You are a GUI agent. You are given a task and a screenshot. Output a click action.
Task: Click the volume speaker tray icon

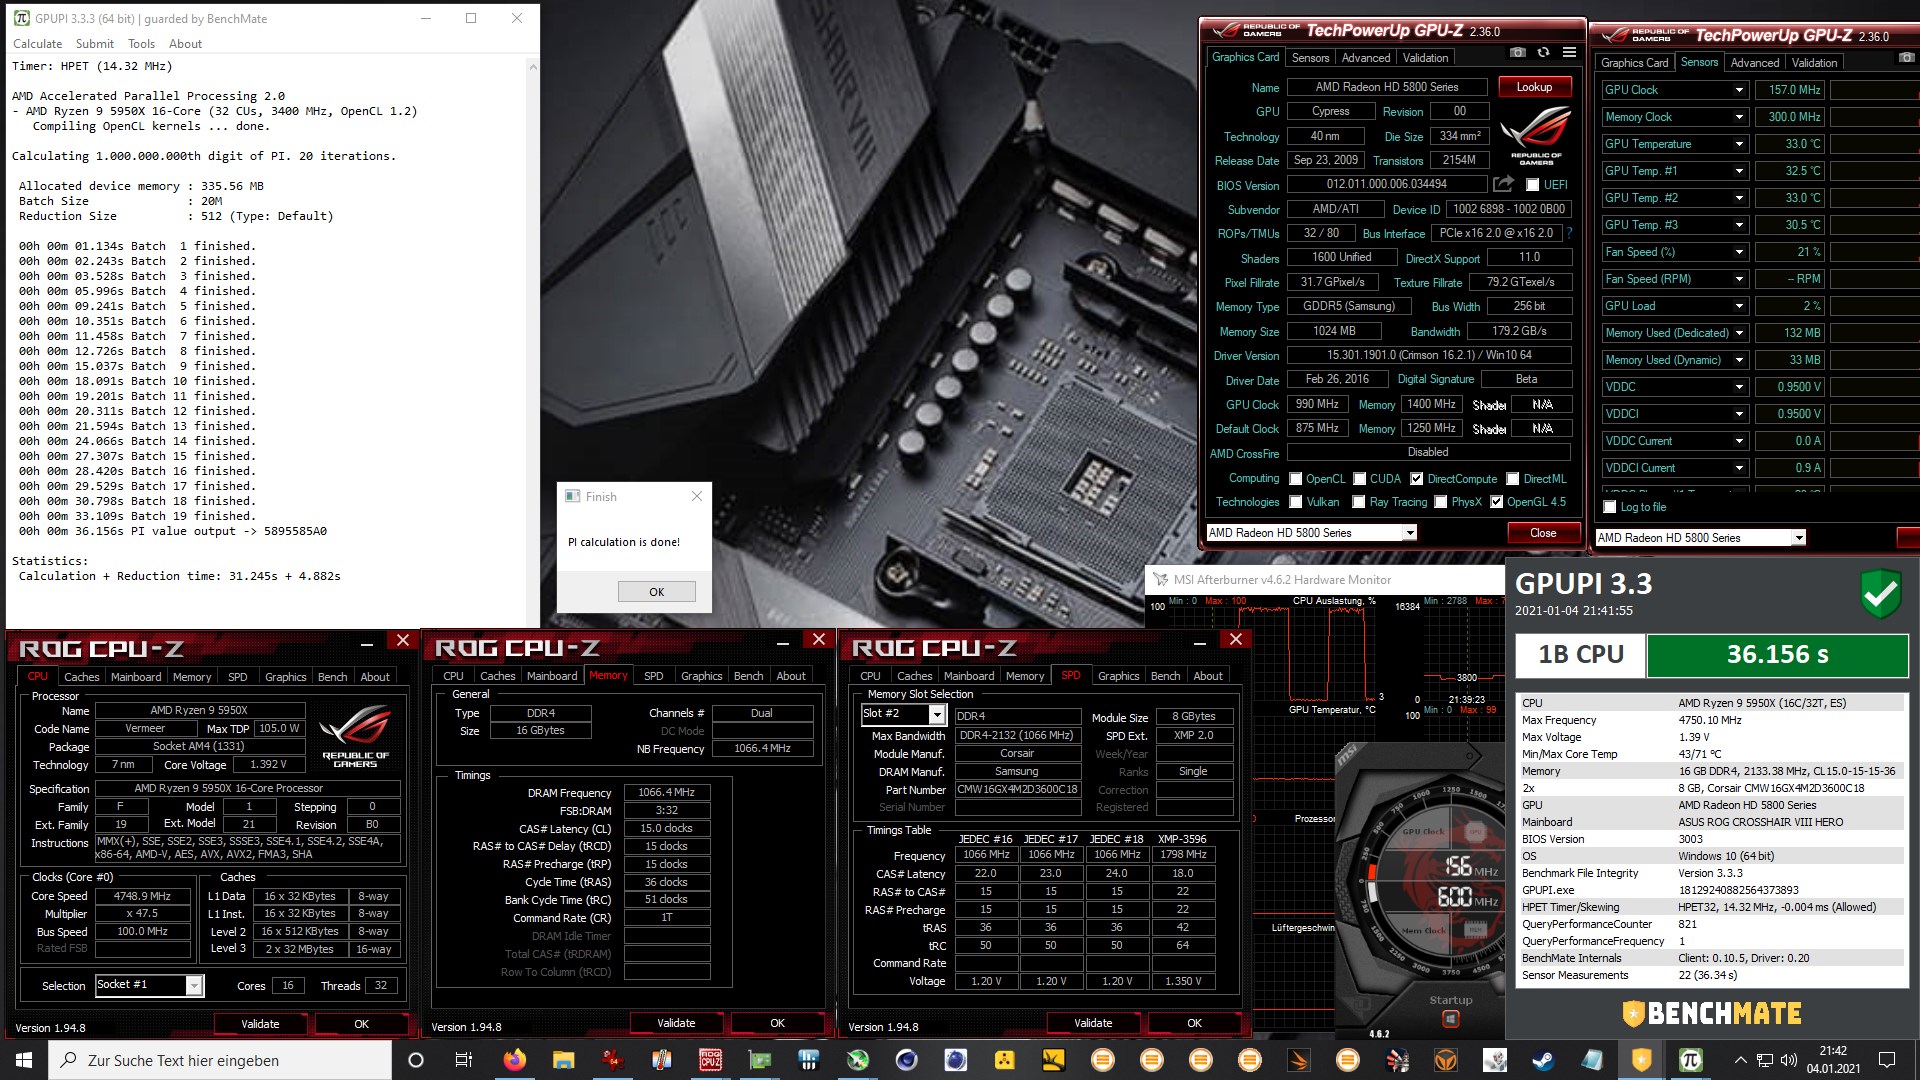1789,1060
